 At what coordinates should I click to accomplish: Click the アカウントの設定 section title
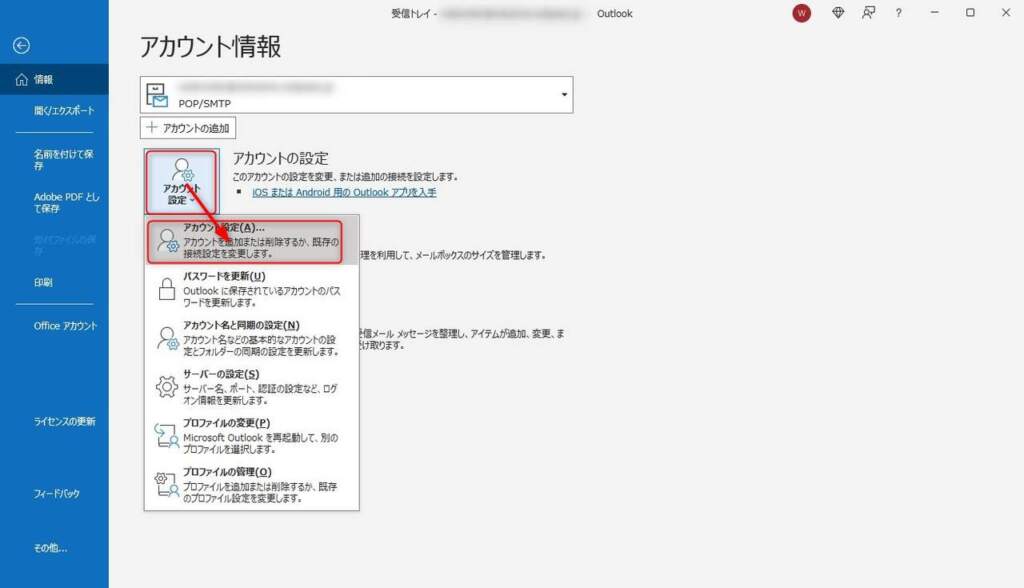tap(281, 158)
